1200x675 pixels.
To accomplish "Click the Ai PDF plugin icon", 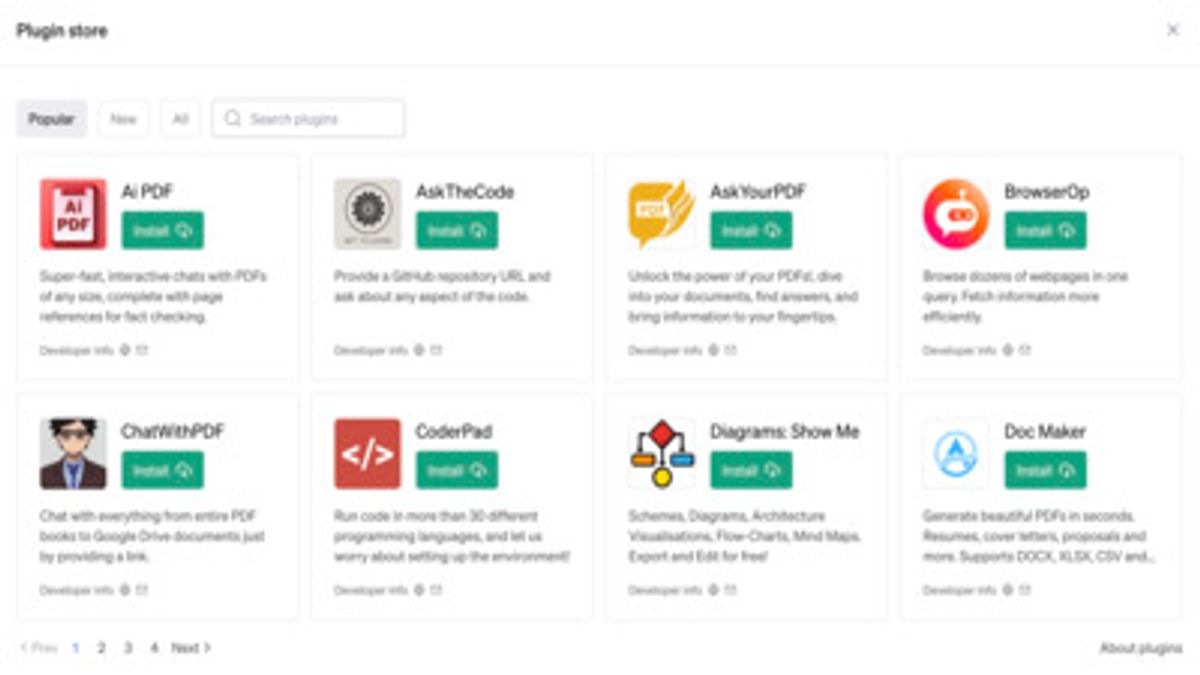I will tap(73, 214).
